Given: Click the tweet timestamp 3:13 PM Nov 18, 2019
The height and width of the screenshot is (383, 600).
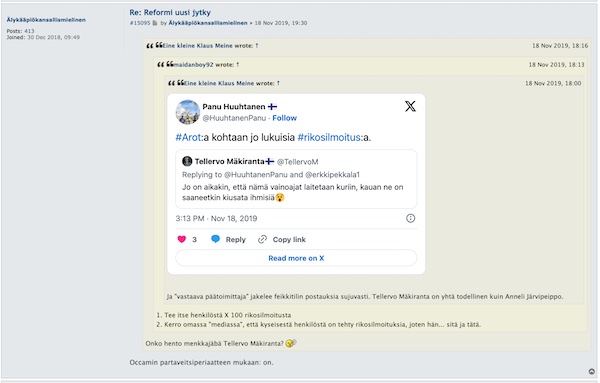Looking at the screenshot, I should coord(216,218).
